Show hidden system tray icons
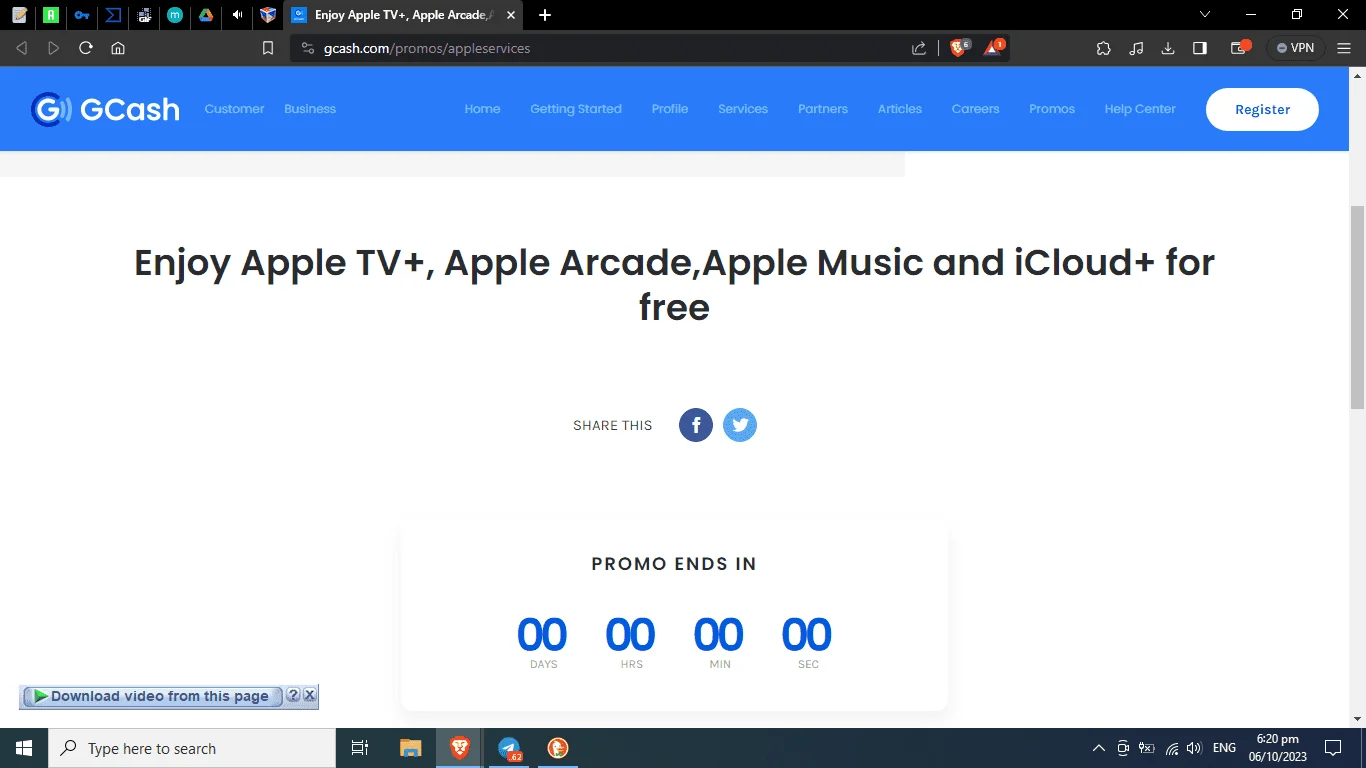Viewport: 1366px width, 768px height. pos(1098,748)
